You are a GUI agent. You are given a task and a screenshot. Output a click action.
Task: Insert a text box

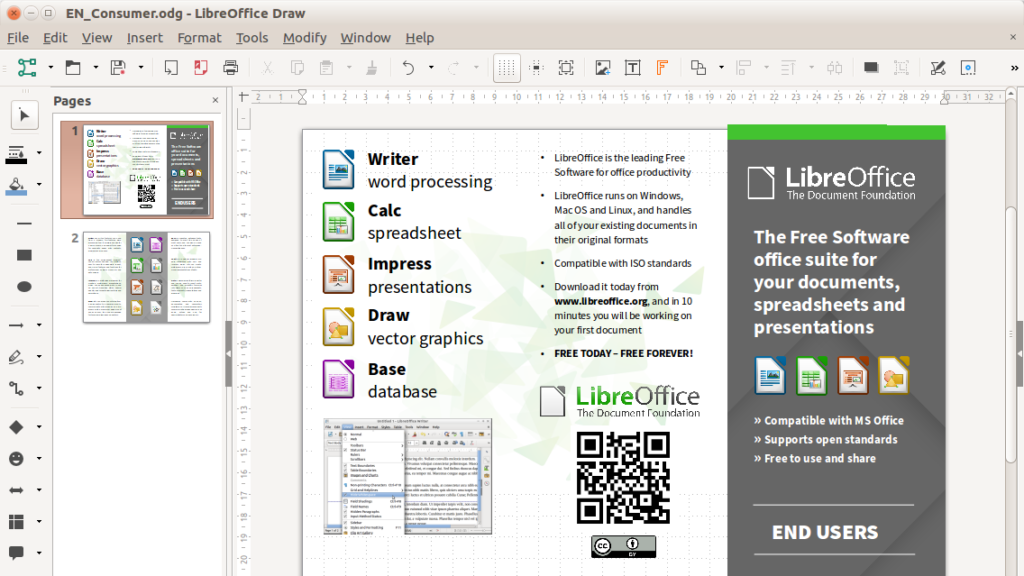(x=632, y=67)
